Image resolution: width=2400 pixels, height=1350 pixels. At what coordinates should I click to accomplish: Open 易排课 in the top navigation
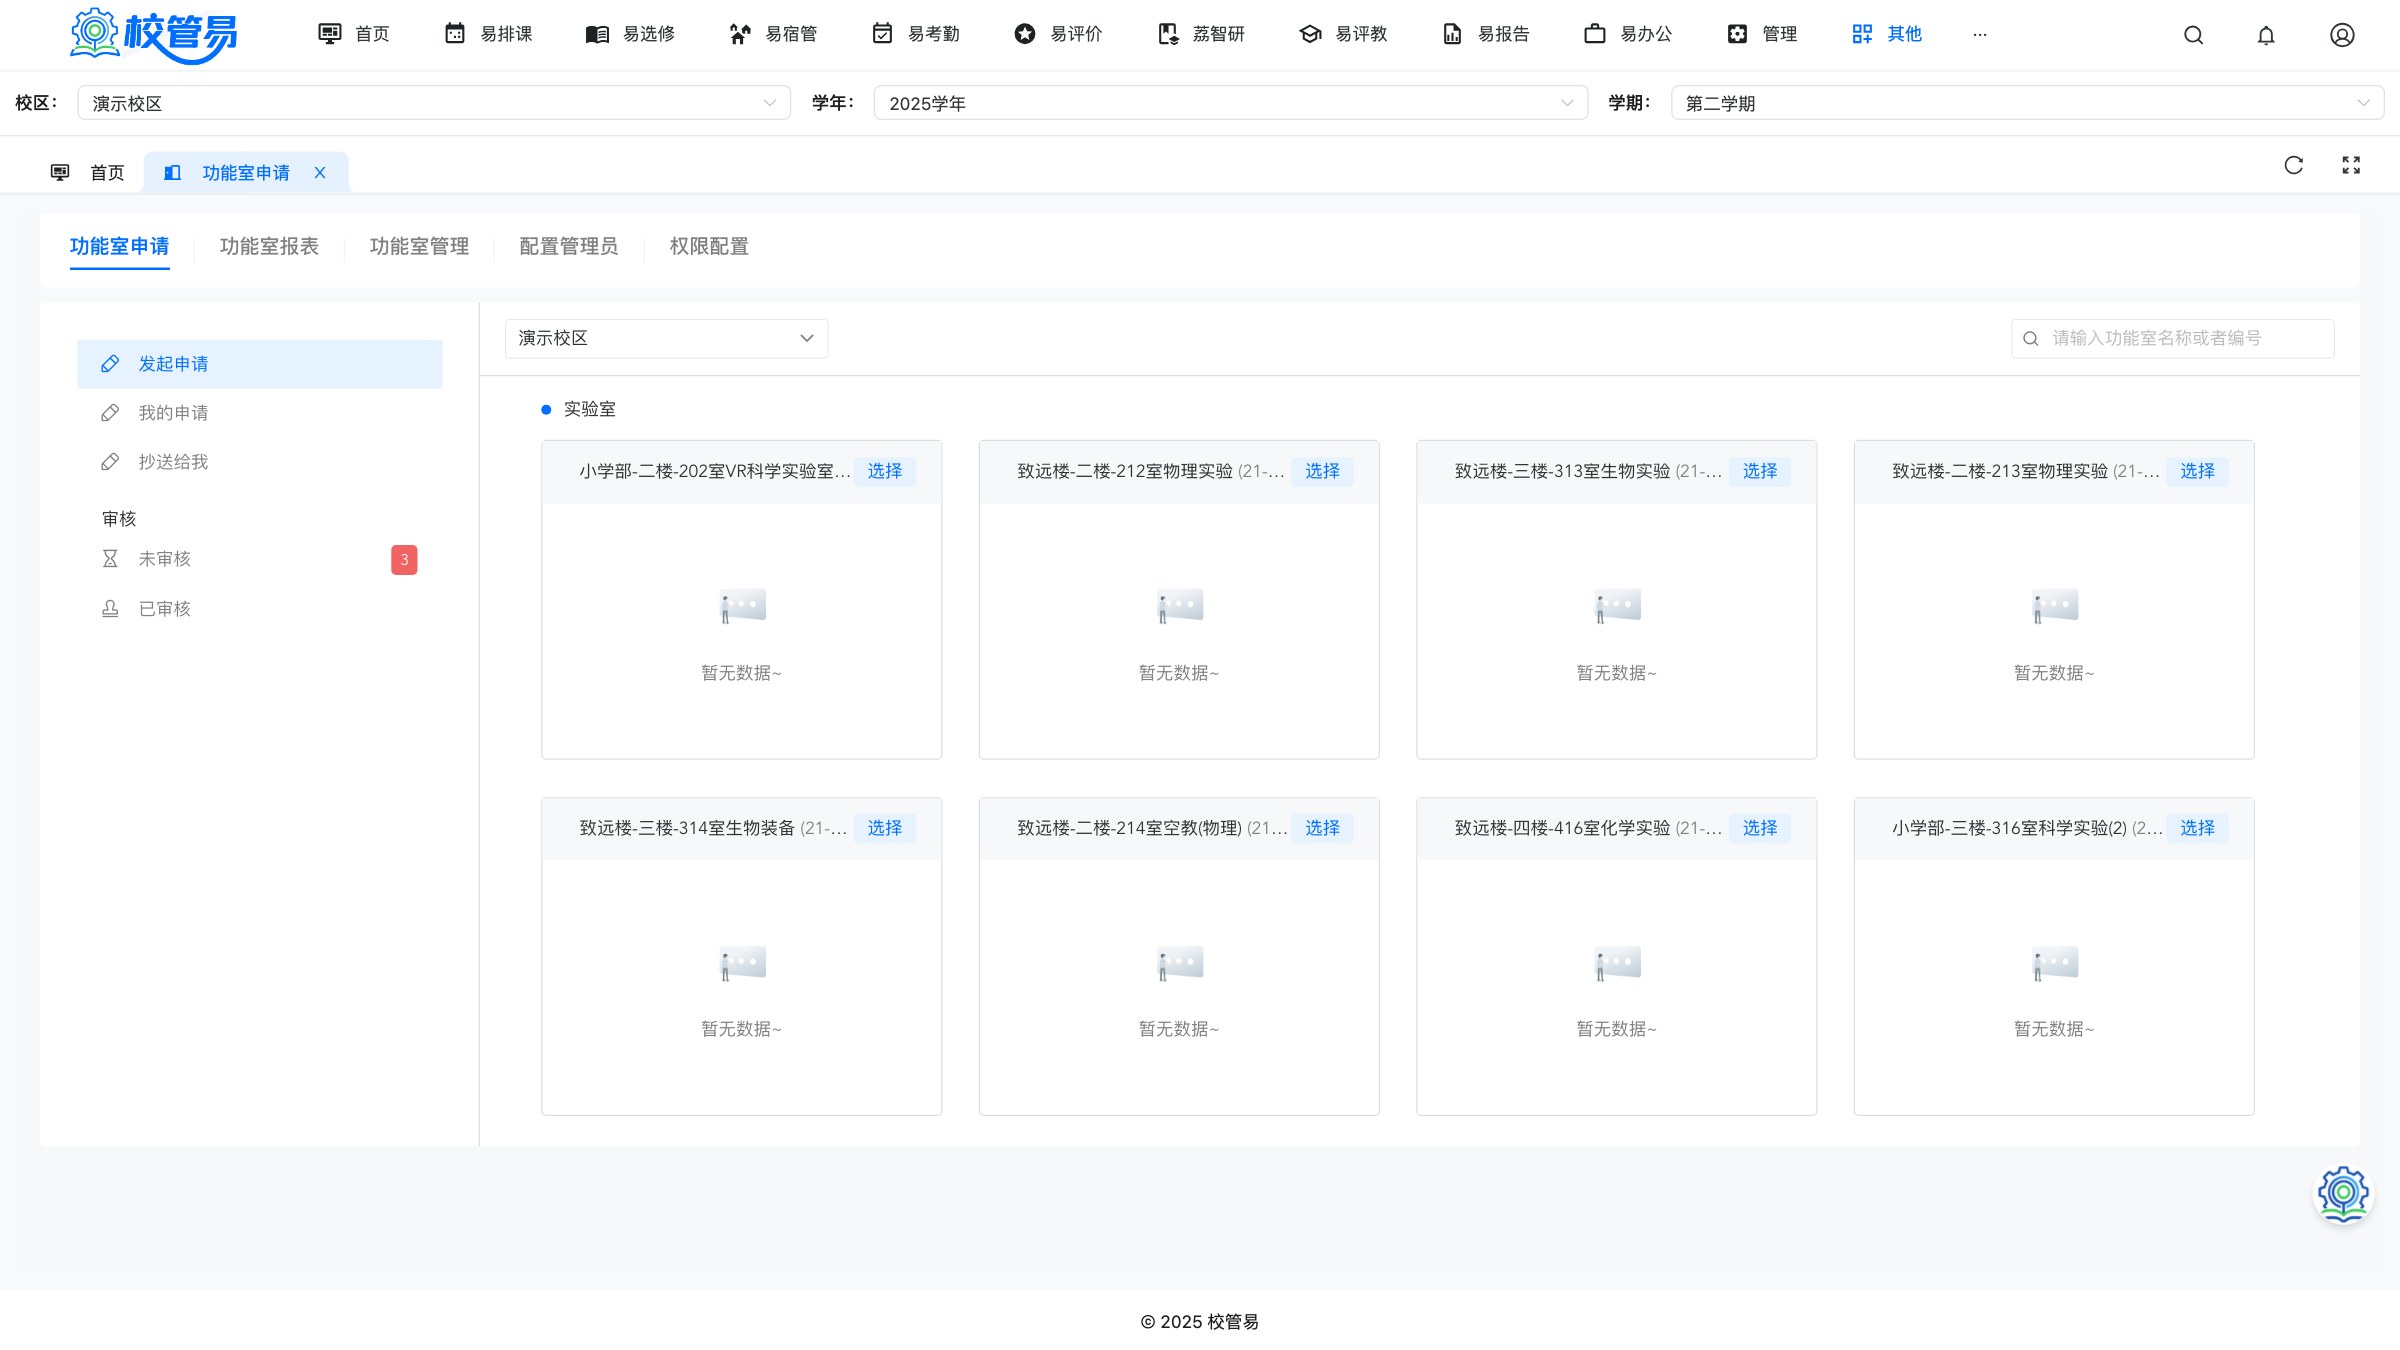pos(488,34)
